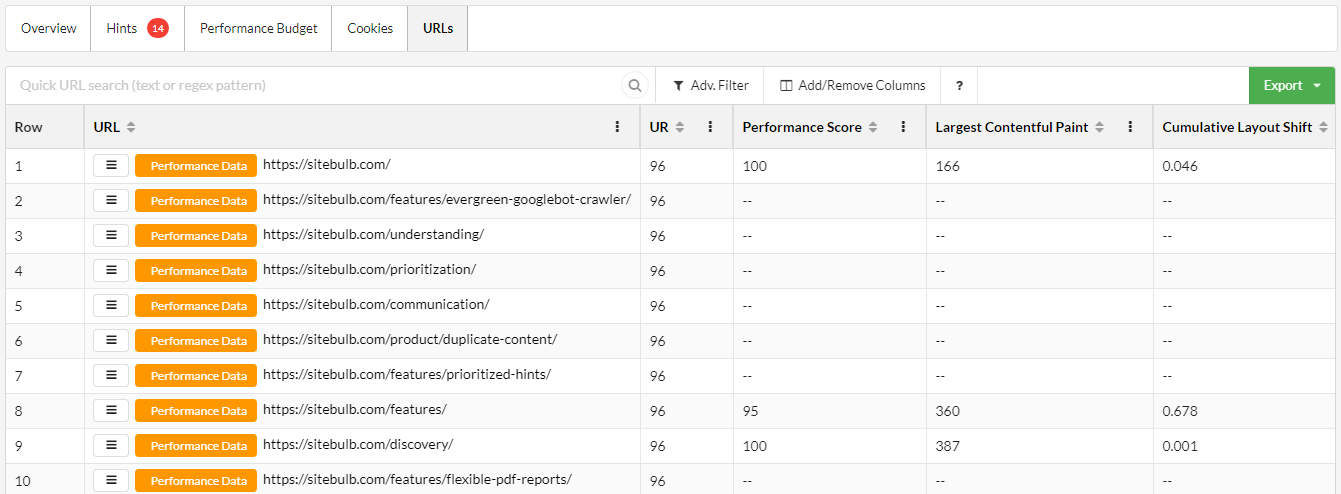This screenshot has height=494, width=1341.
Task: Sort by URL column arrows
Action: [131, 127]
